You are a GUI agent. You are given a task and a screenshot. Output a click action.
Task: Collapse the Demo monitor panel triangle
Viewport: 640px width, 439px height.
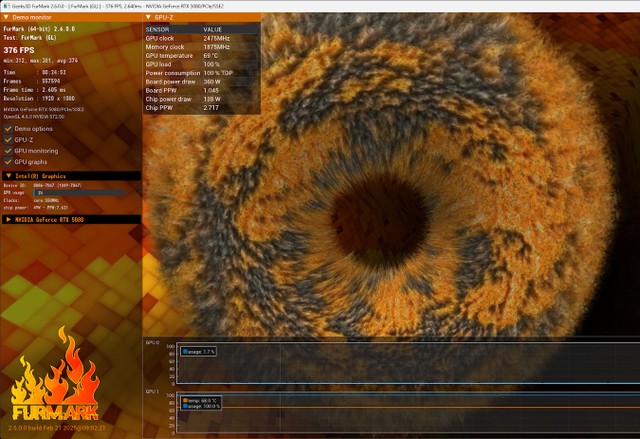point(6,17)
